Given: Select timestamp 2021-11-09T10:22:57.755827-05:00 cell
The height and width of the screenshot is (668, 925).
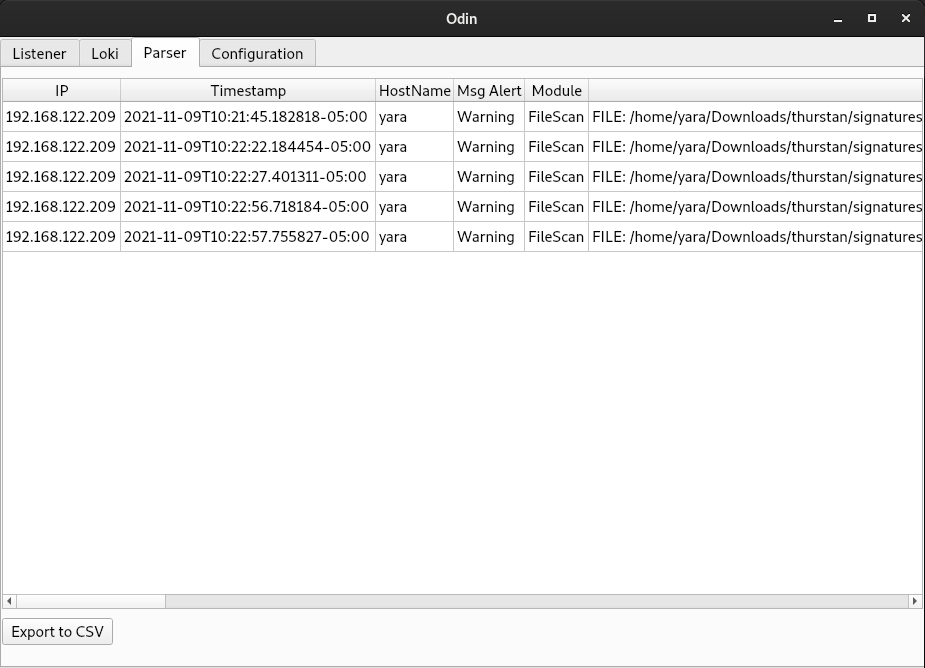Looking at the screenshot, I should coord(248,237).
